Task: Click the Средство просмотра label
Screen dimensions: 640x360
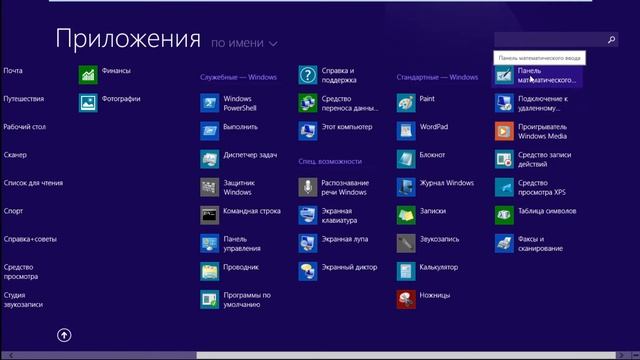Action: tap(21, 272)
